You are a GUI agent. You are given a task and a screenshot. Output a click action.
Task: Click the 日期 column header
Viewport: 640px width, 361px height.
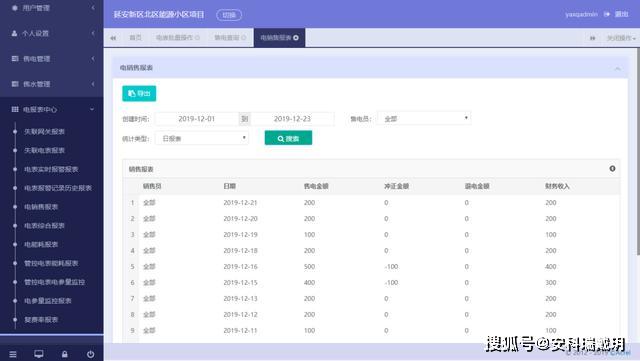pos(230,186)
